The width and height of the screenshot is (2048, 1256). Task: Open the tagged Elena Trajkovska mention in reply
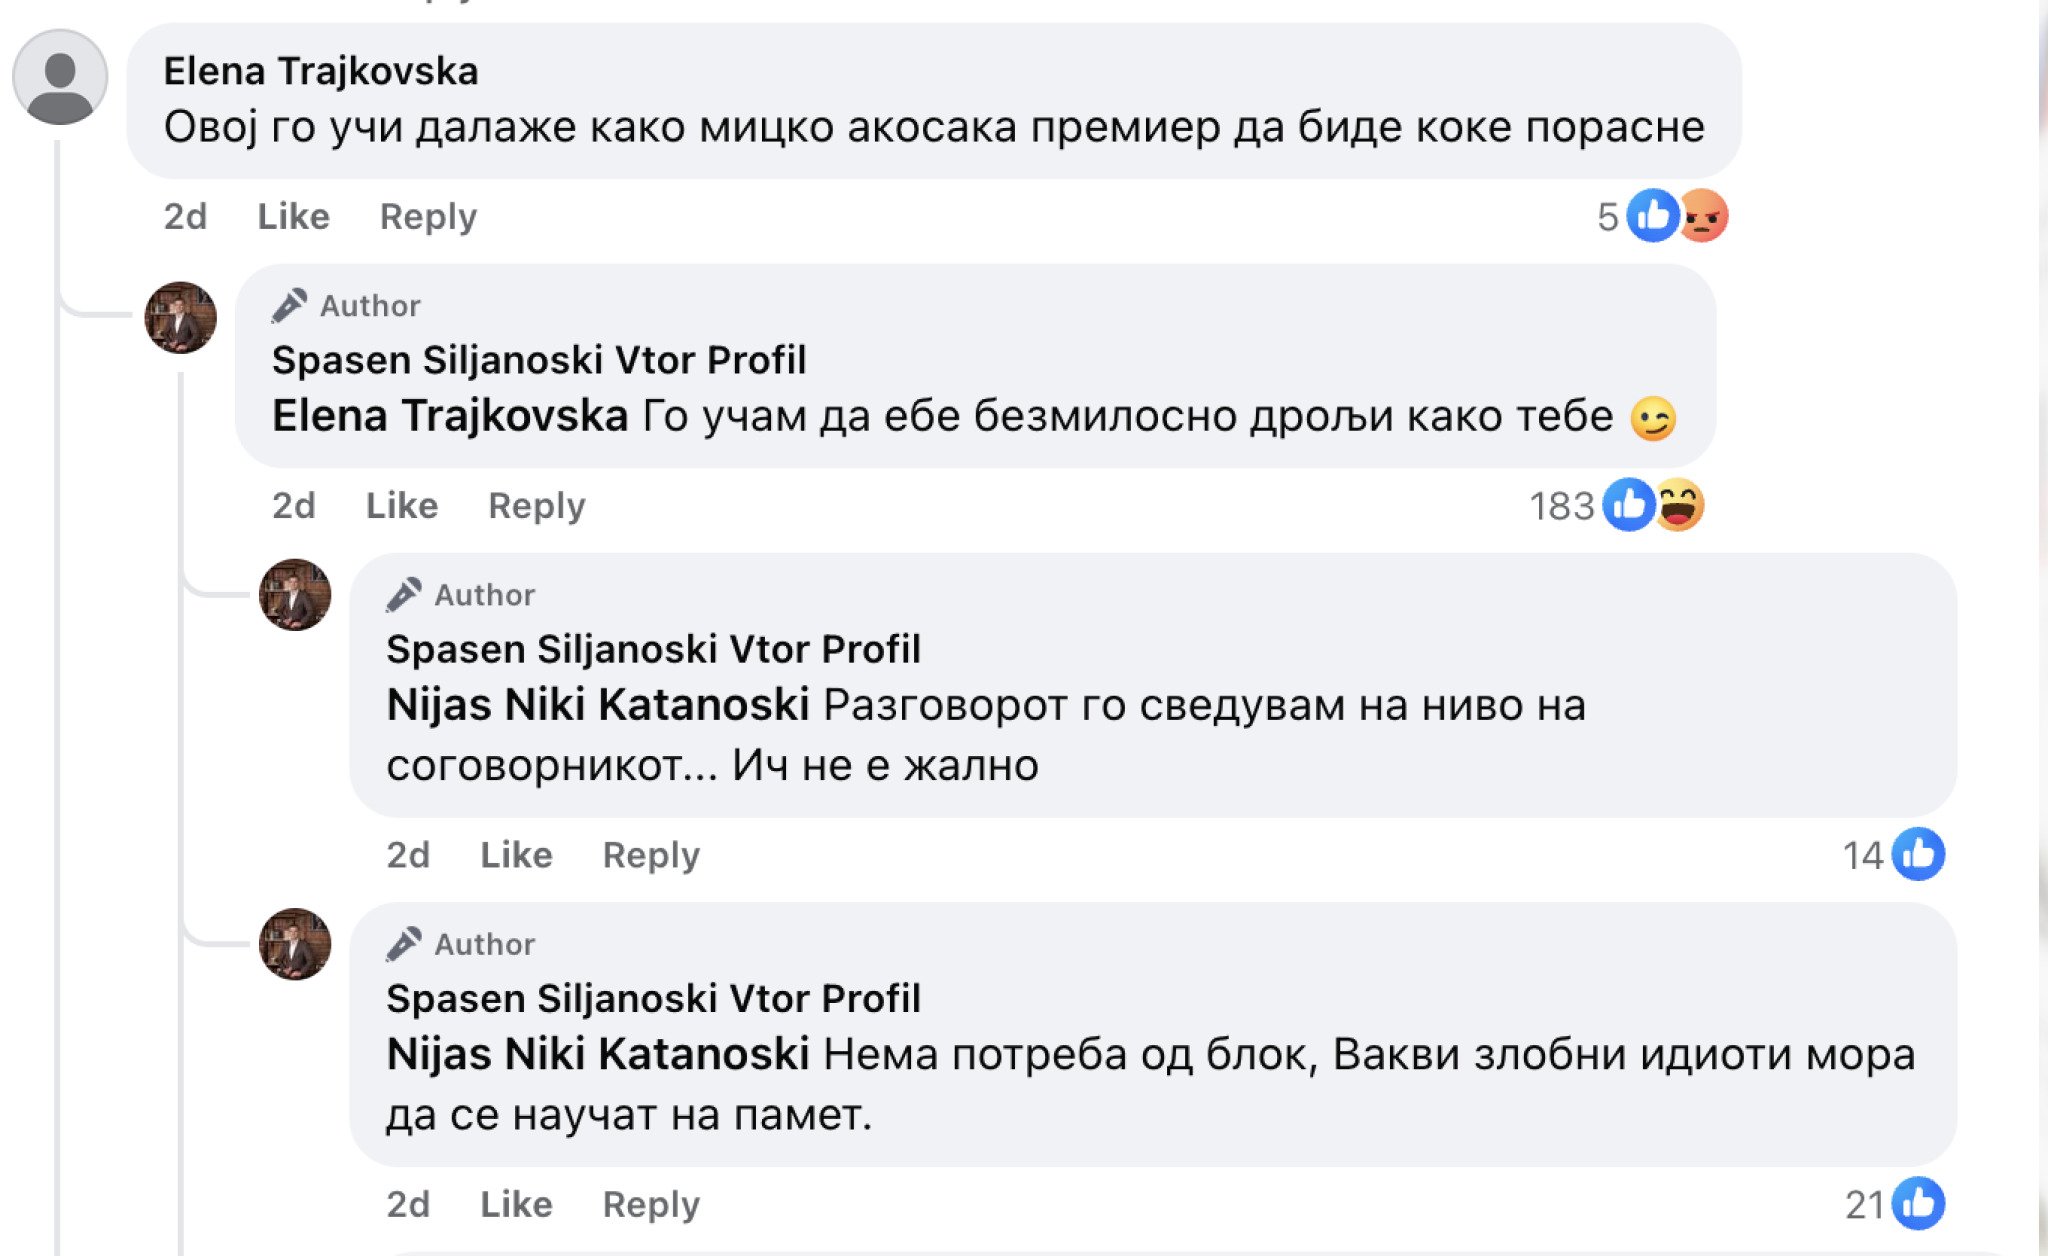coord(450,416)
